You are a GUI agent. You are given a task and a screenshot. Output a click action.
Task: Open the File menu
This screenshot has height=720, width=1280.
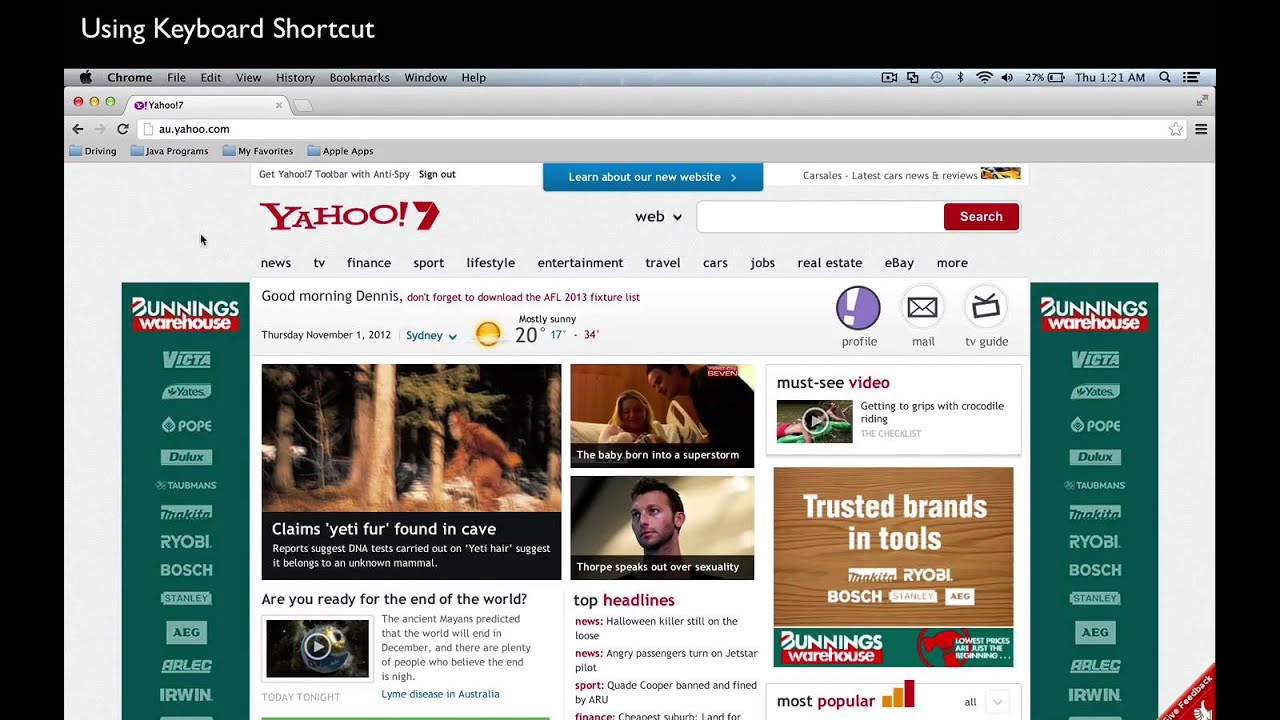pyautogui.click(x=176, y=77)
